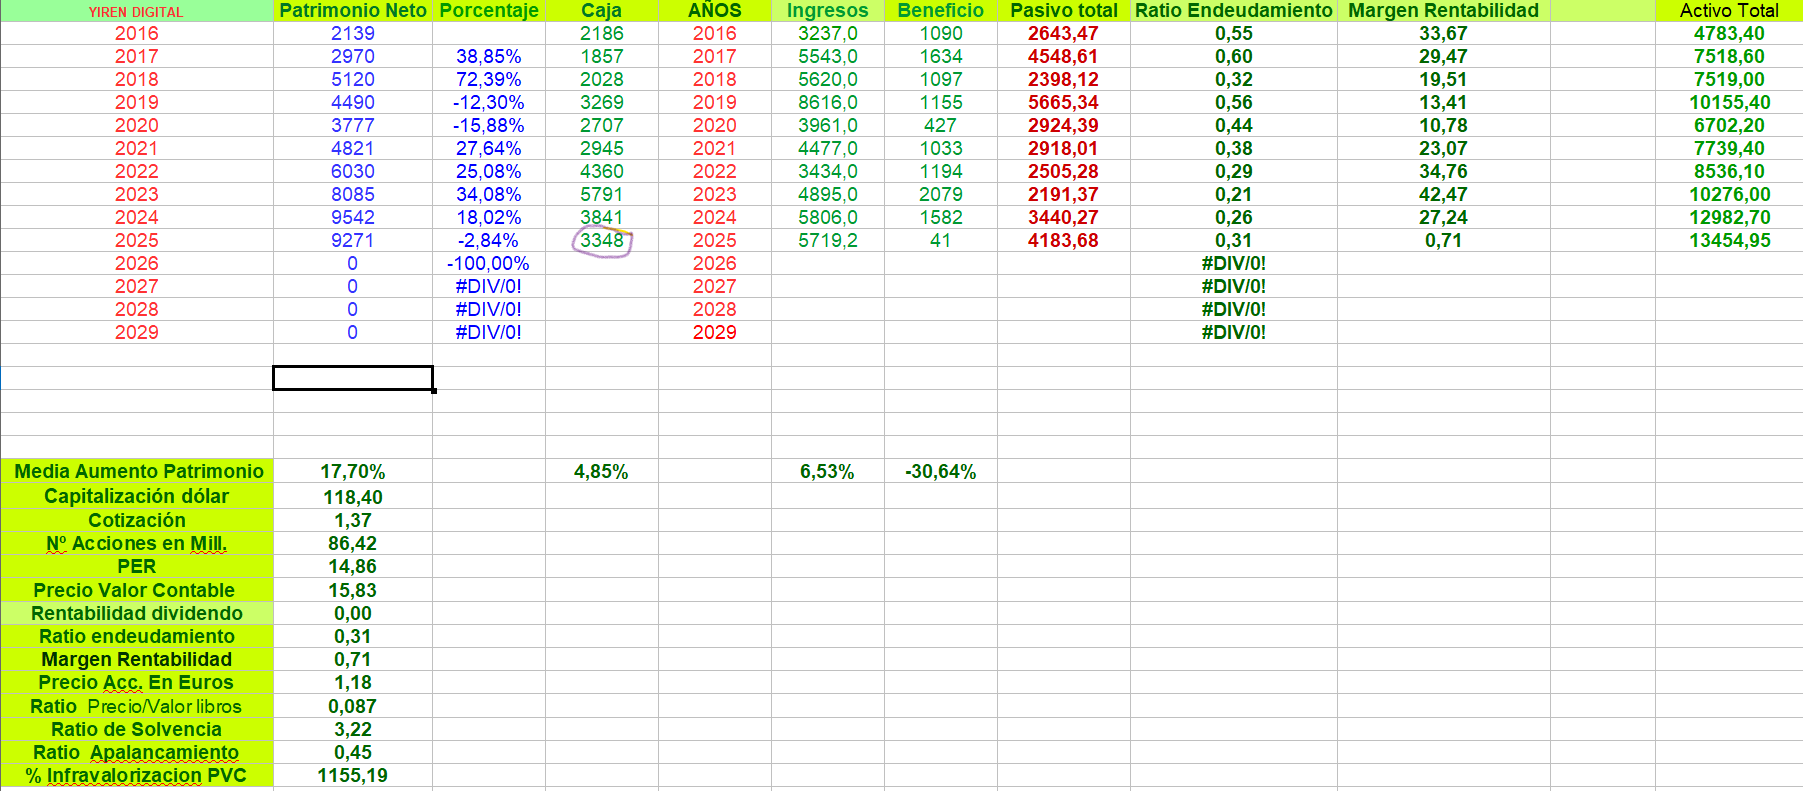The height and width of the screenshot is (791, 1803).
Task: Click Pasivo total value 4183,68
Action: pos(1064,240)
